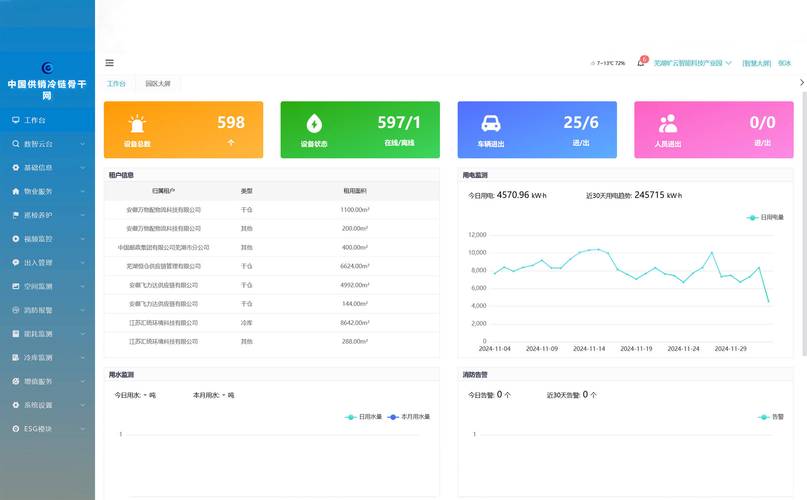Click the lightning droplet icon on green card
Viewport: 807px width, 500px height.
click(314, 124)
